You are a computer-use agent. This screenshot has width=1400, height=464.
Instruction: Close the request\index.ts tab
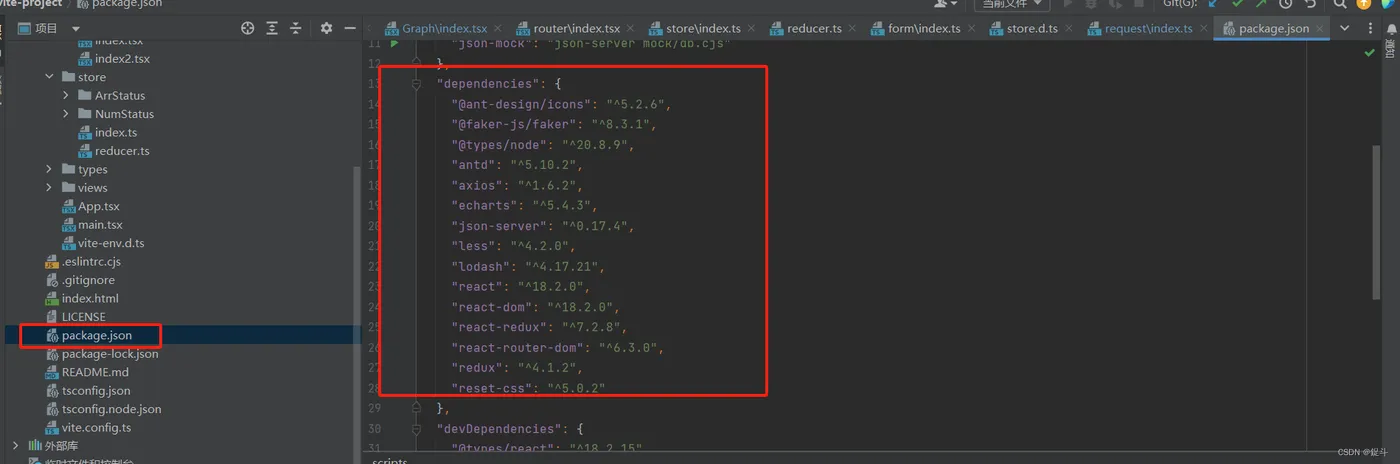pos(1202,28)
